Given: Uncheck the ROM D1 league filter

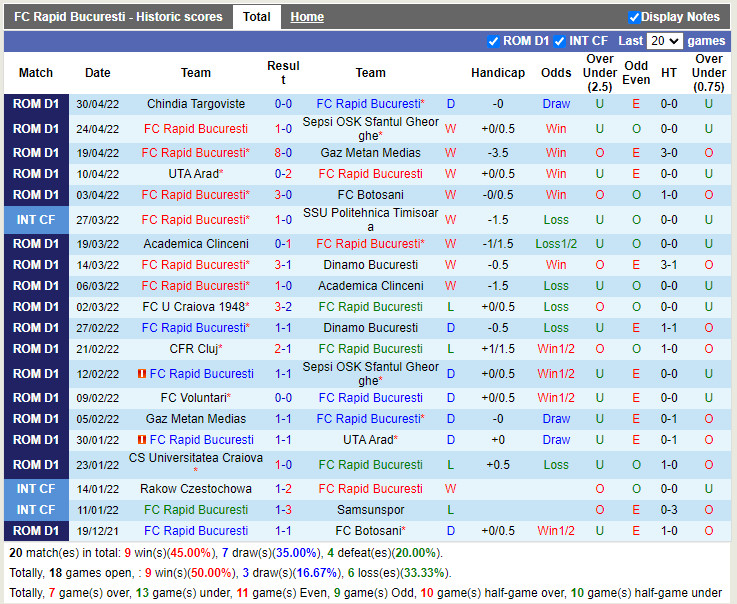Looking at the screenshot, I should (x=493, y=41).
